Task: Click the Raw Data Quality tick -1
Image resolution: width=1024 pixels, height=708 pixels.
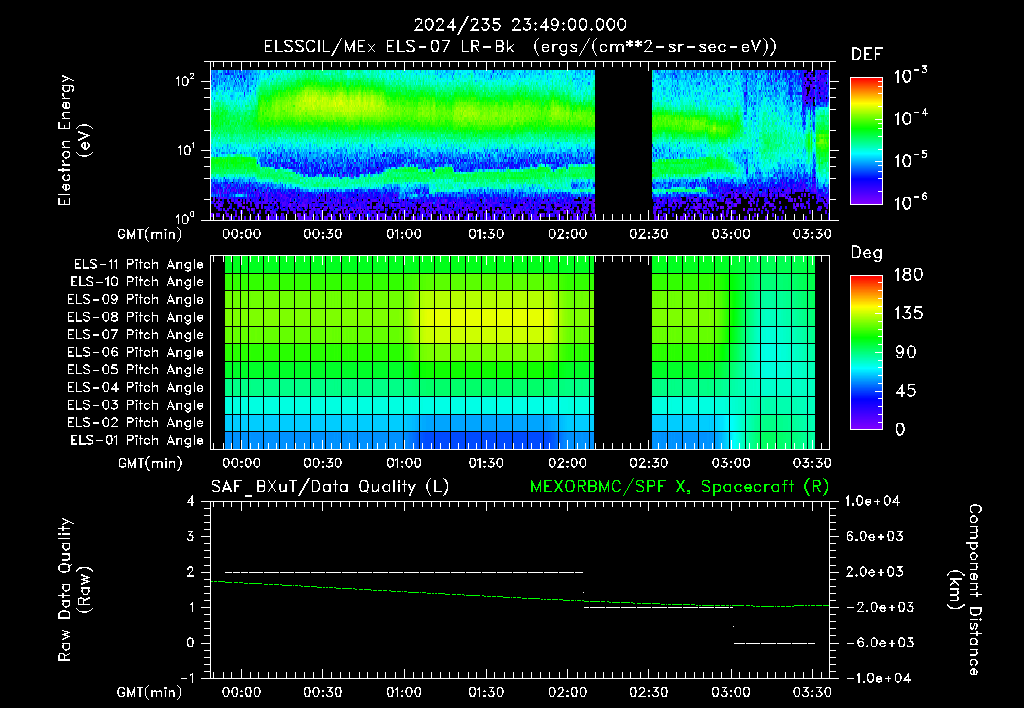Action: pyautogui.click(x=187, y=678)
